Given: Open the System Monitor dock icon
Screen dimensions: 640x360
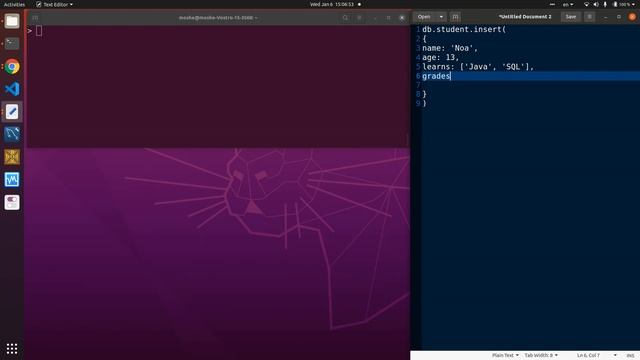Looking at the screenshot, I should point(12,179).
